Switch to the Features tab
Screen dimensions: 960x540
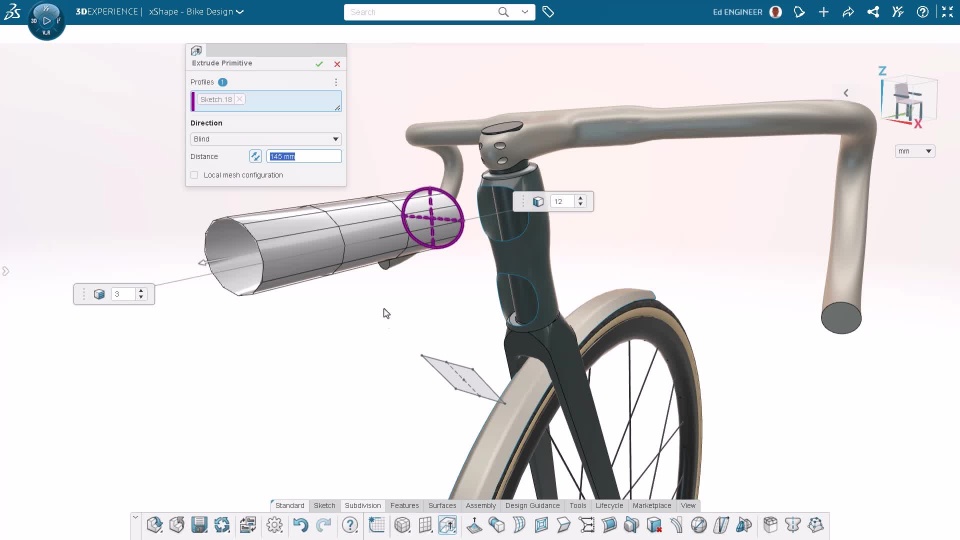[x=405, y=506]
